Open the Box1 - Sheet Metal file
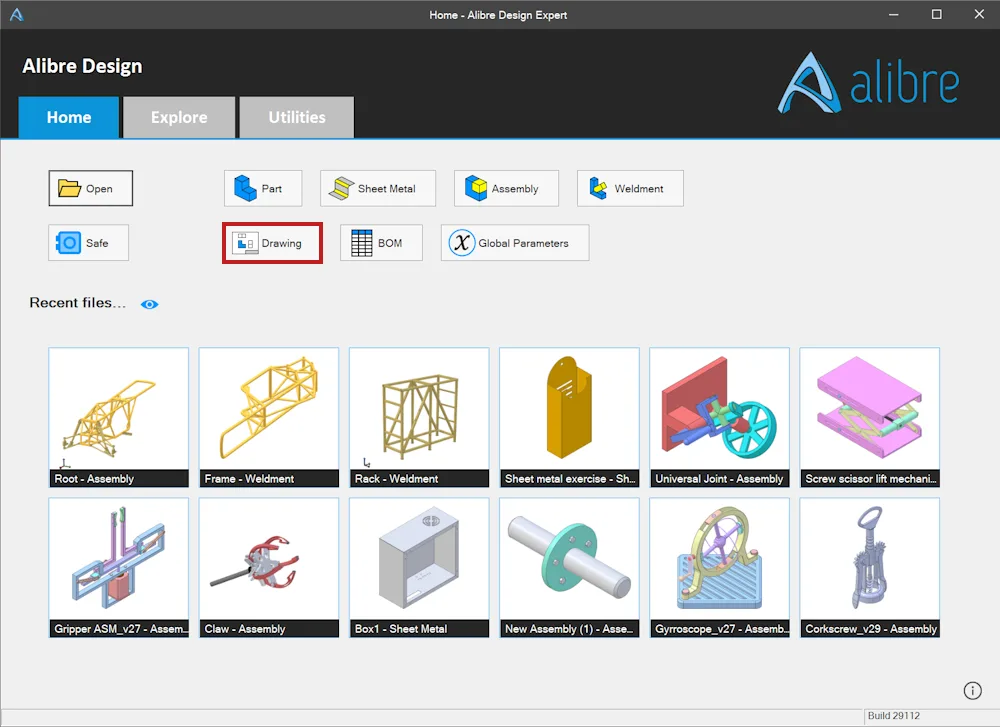 click(x=419, y=568)
